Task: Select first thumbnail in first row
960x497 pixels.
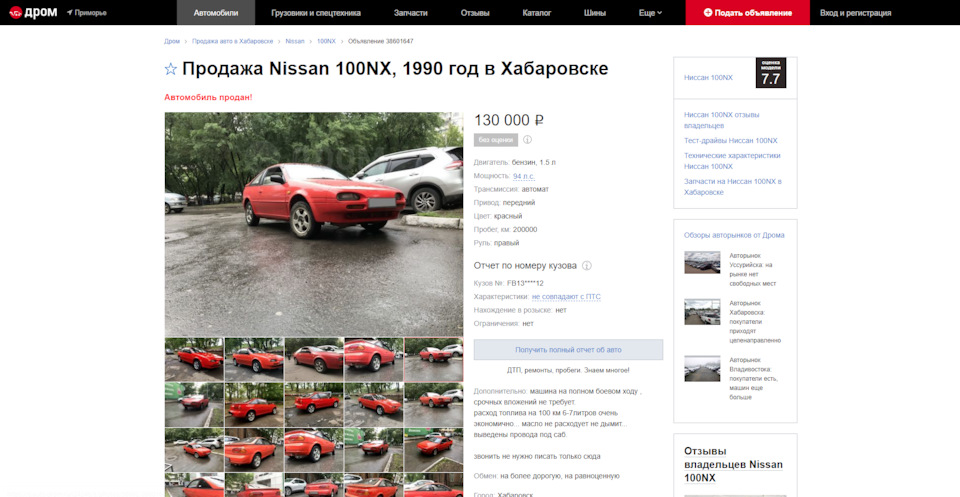Action: (x=194, y=359)
